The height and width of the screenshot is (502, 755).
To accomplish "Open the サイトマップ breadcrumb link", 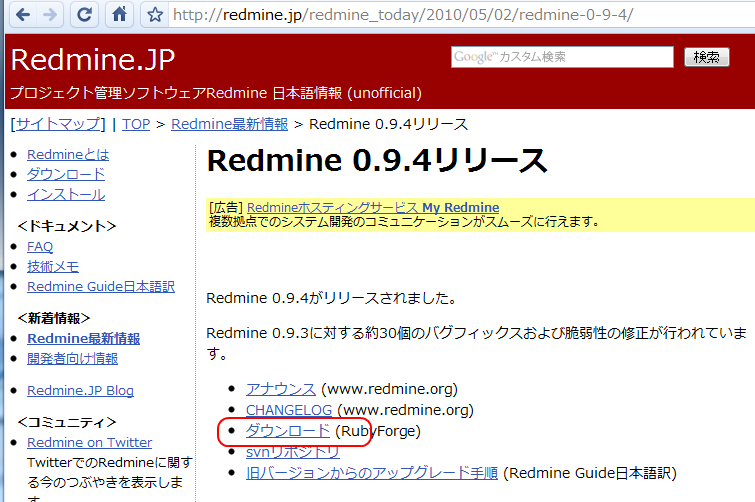I will [58, 124].
